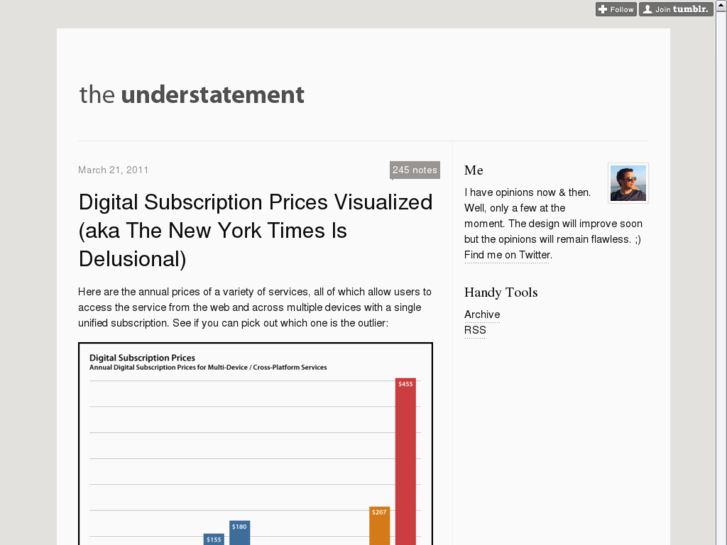Viewport: 727px width, 545px height.
Task: Click the tumblr wordmark in the top bar
Action: pos(690,9)
